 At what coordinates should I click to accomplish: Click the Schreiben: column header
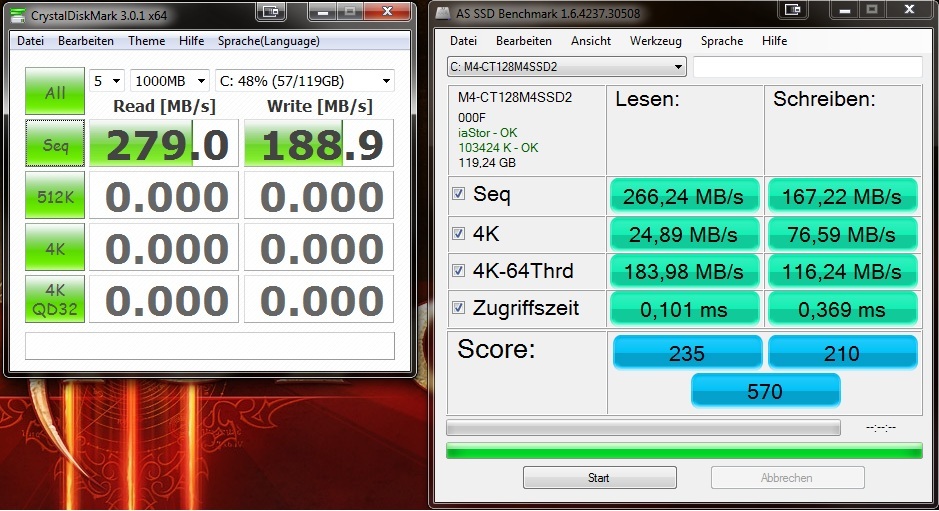824,99
